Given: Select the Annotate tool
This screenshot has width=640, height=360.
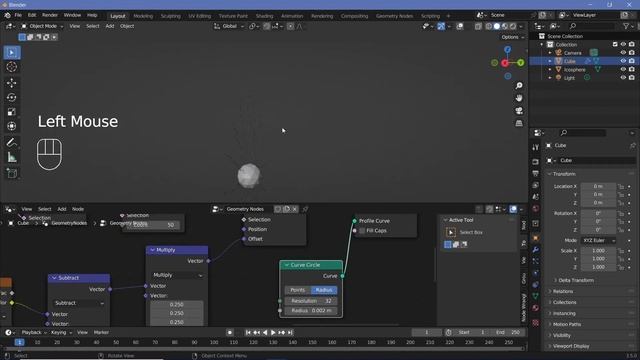Looking at the screenshot, I should coord(11,142).
